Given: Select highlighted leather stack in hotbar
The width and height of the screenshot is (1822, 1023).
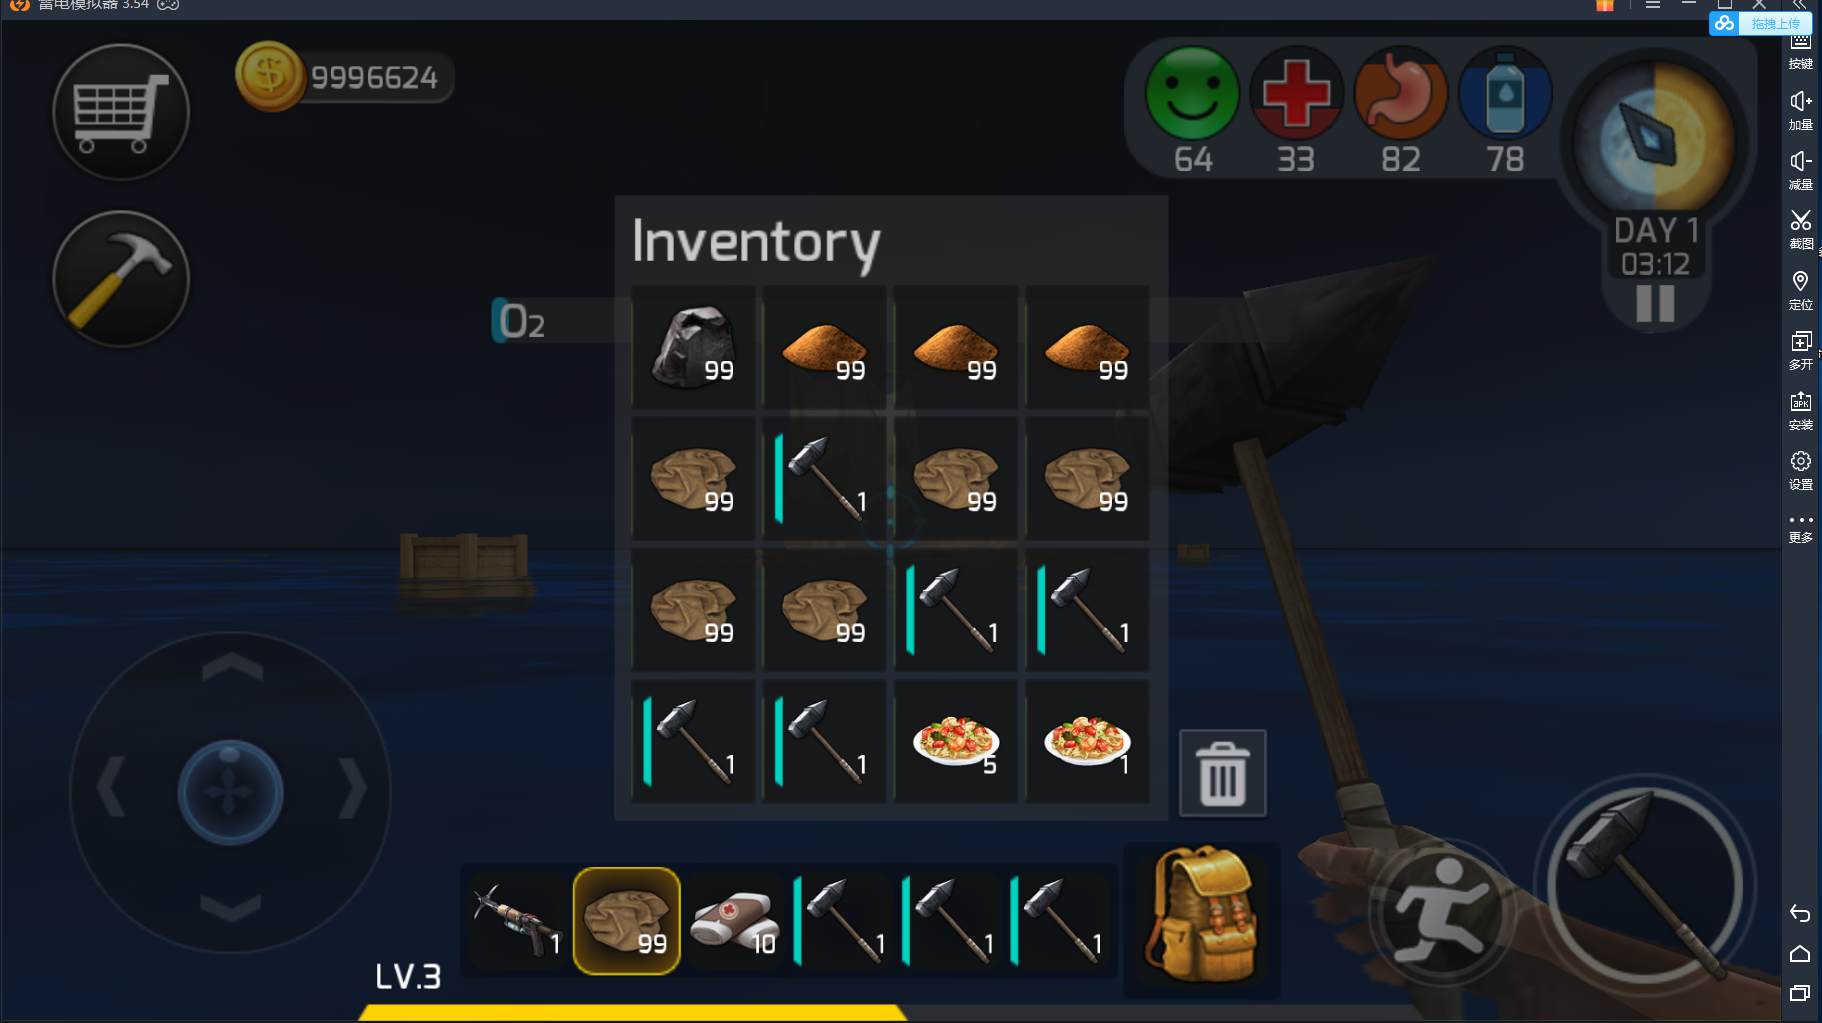Looking at the screenshot, I should 627,921.
